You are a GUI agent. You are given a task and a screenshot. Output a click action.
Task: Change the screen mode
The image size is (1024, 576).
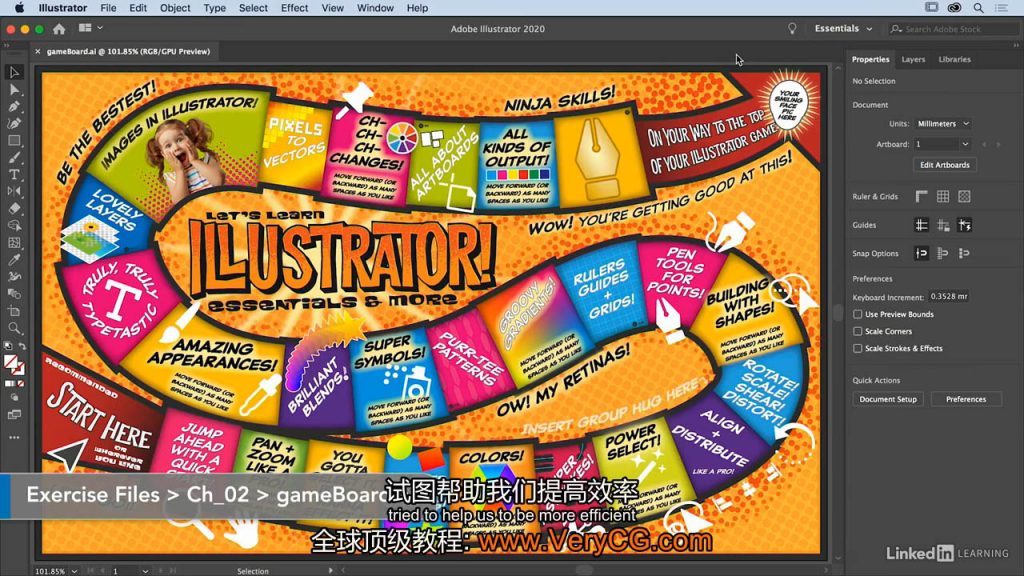coord(14,415)
